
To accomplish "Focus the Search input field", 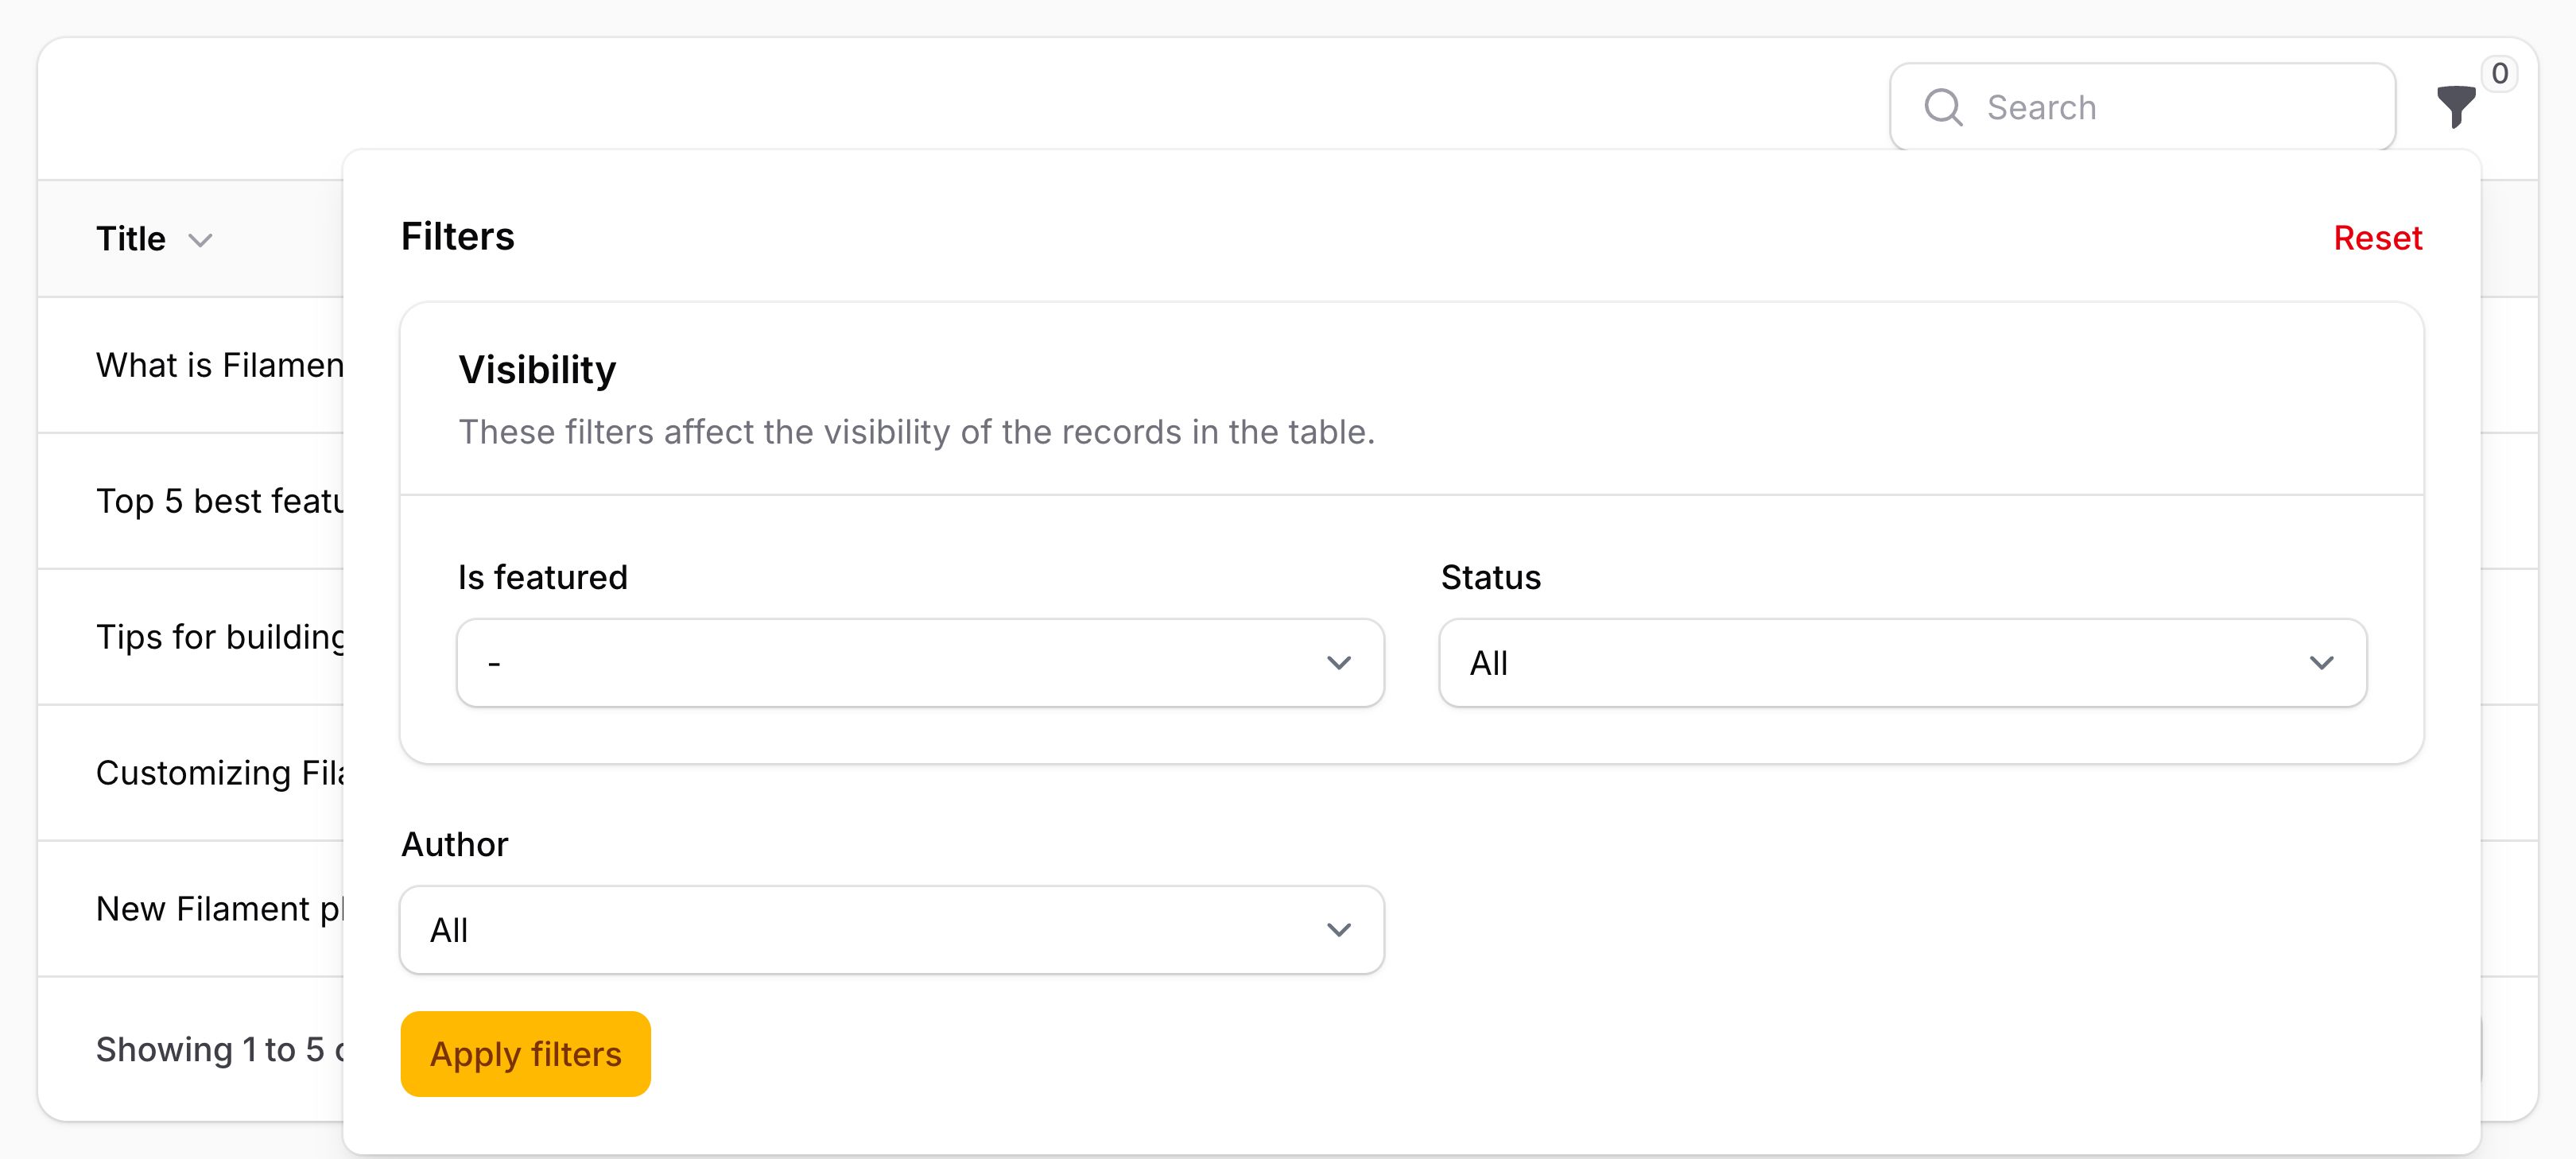I will click(x=2142, y=107).
